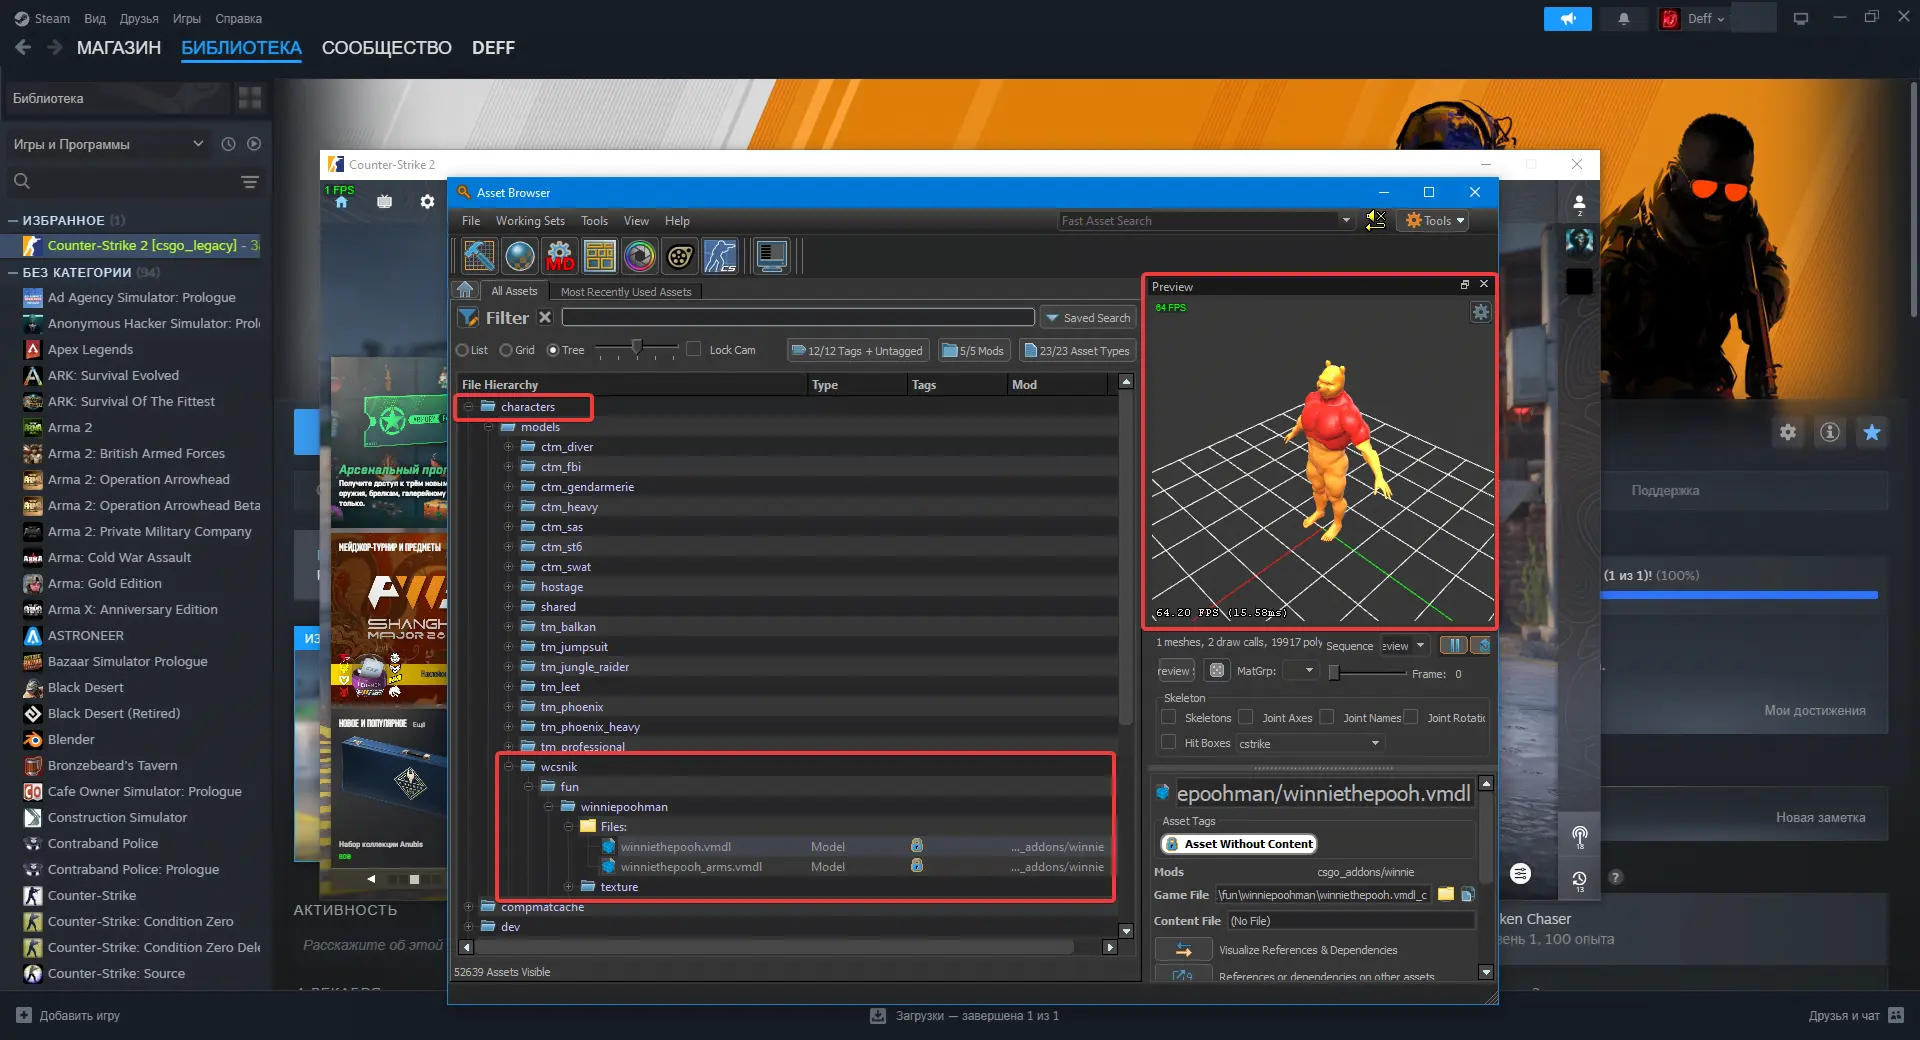Image resolution: width=1920 pixels, height=1040 pixels.
Task: Float the Preview panel with undock icon
Action: (1465, 285)
